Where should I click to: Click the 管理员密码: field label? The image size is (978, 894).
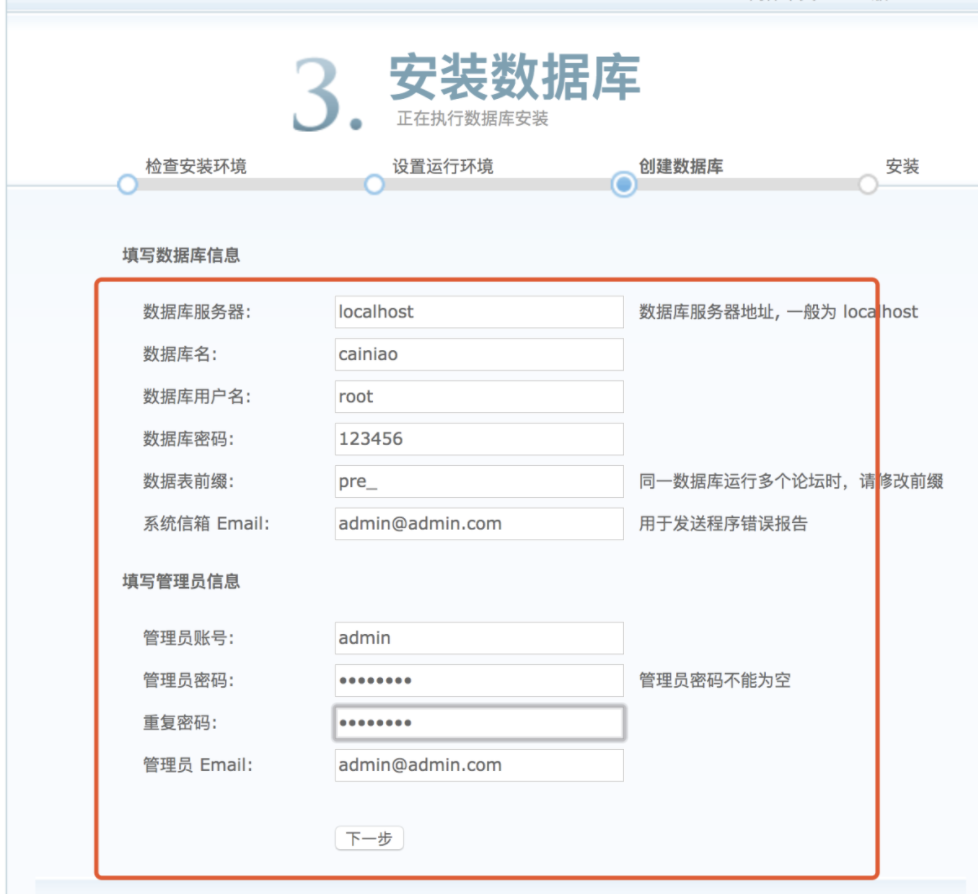tap(188, 681)
